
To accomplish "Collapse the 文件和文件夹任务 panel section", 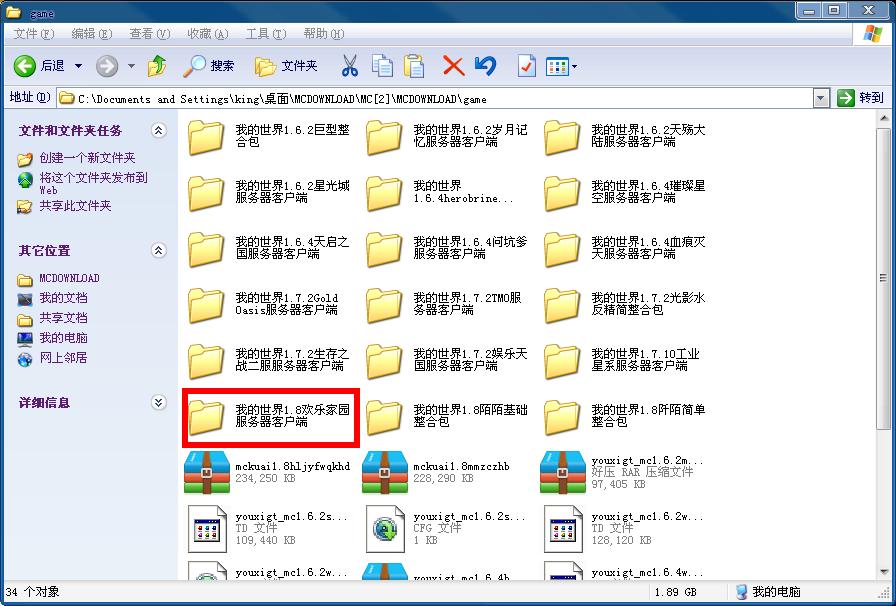I will 158,130.
